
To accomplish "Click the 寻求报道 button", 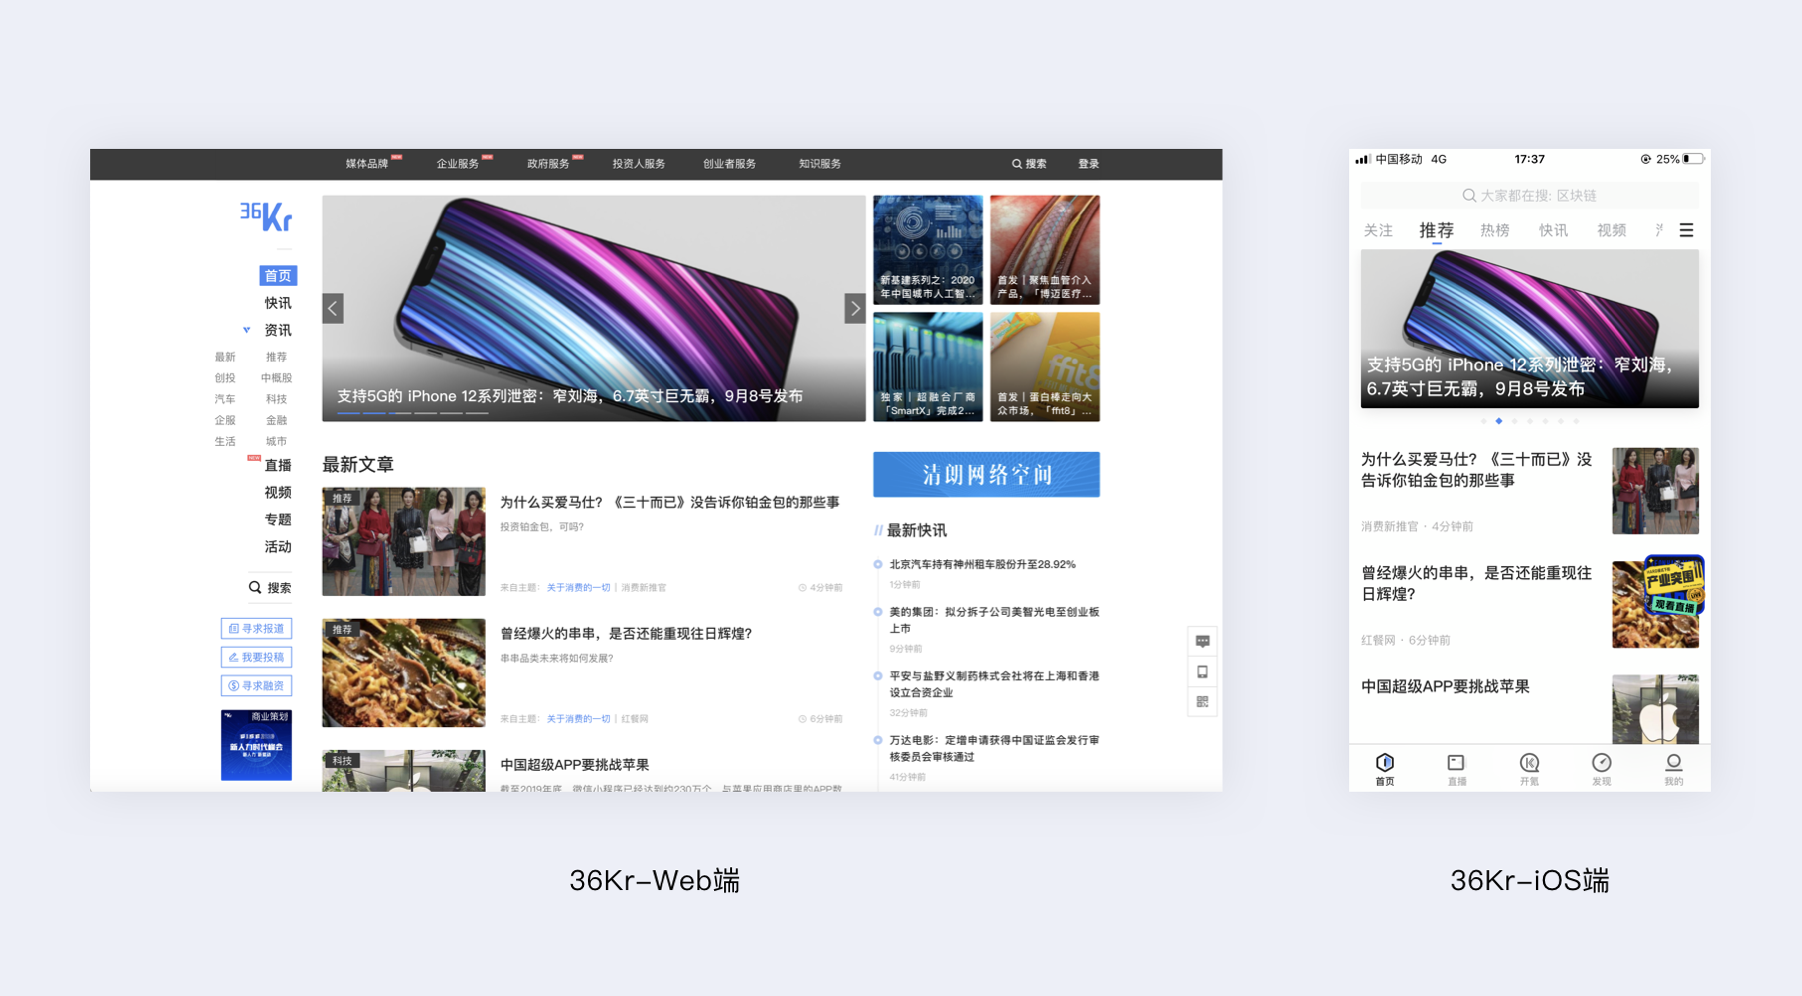I will click(256, 629).
